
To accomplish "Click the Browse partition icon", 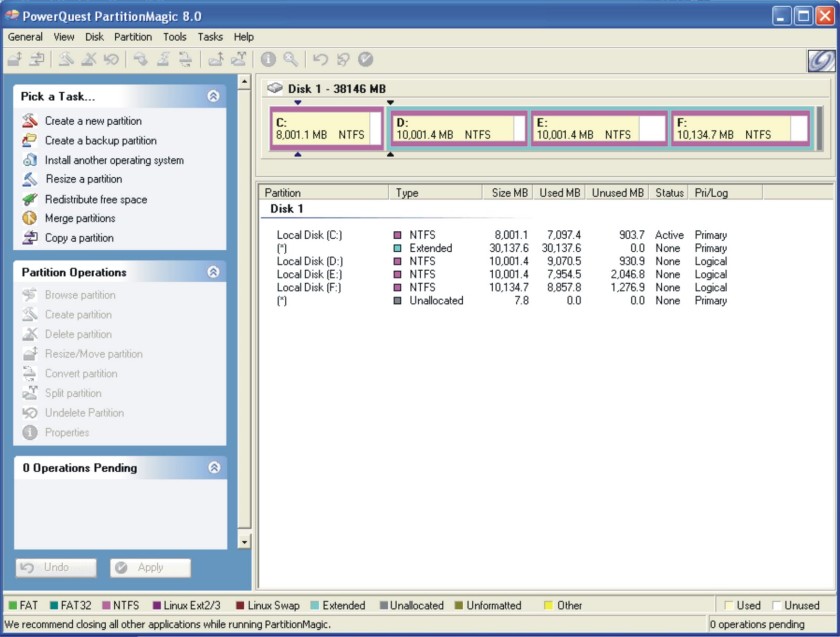I will click(30, 295).
